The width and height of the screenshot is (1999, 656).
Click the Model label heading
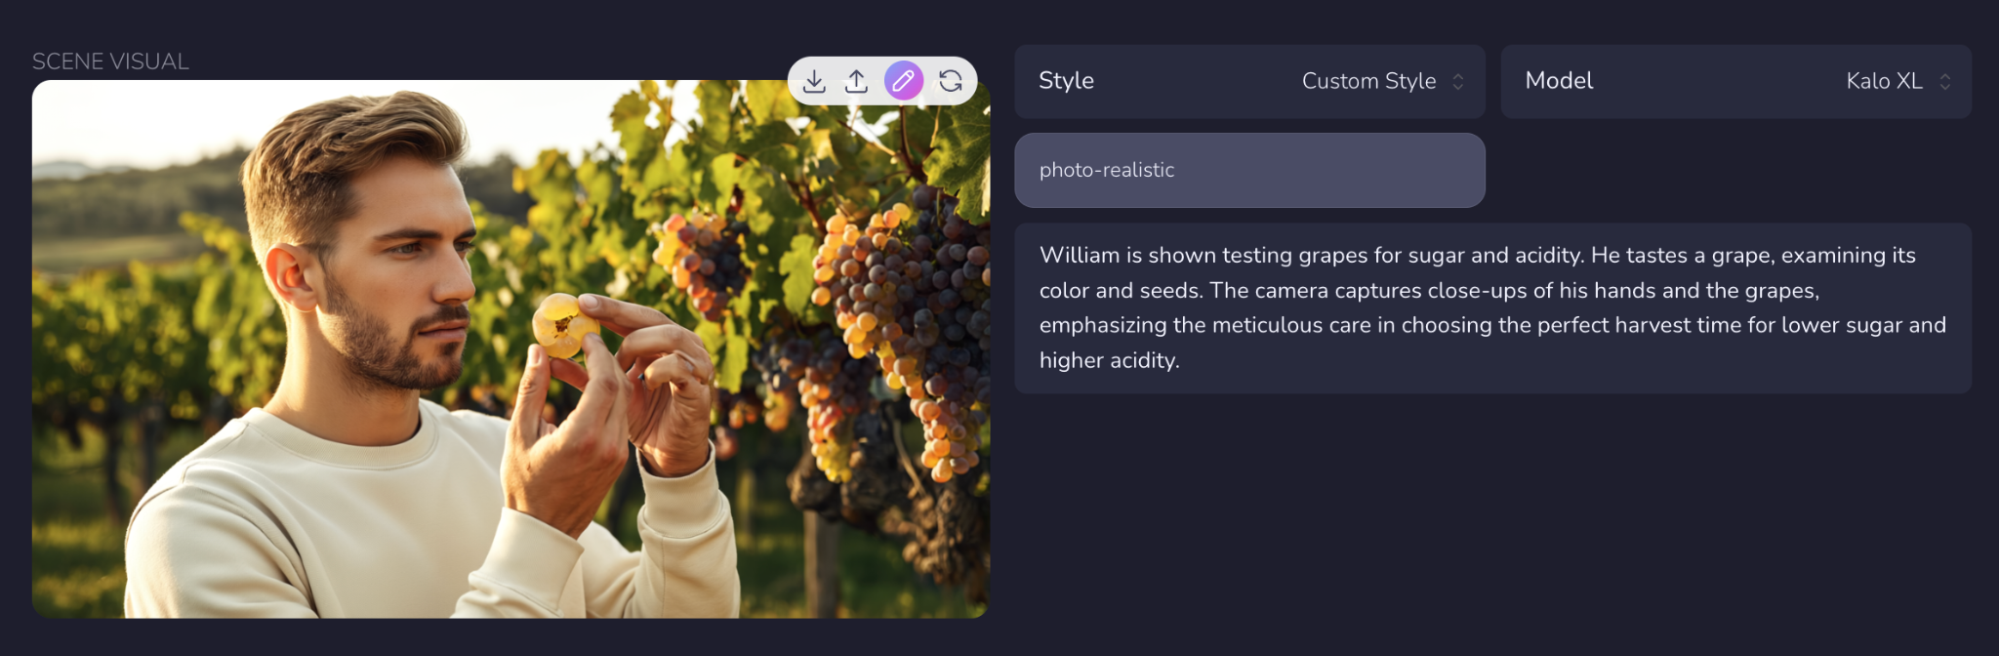(x=1559, y=81)
